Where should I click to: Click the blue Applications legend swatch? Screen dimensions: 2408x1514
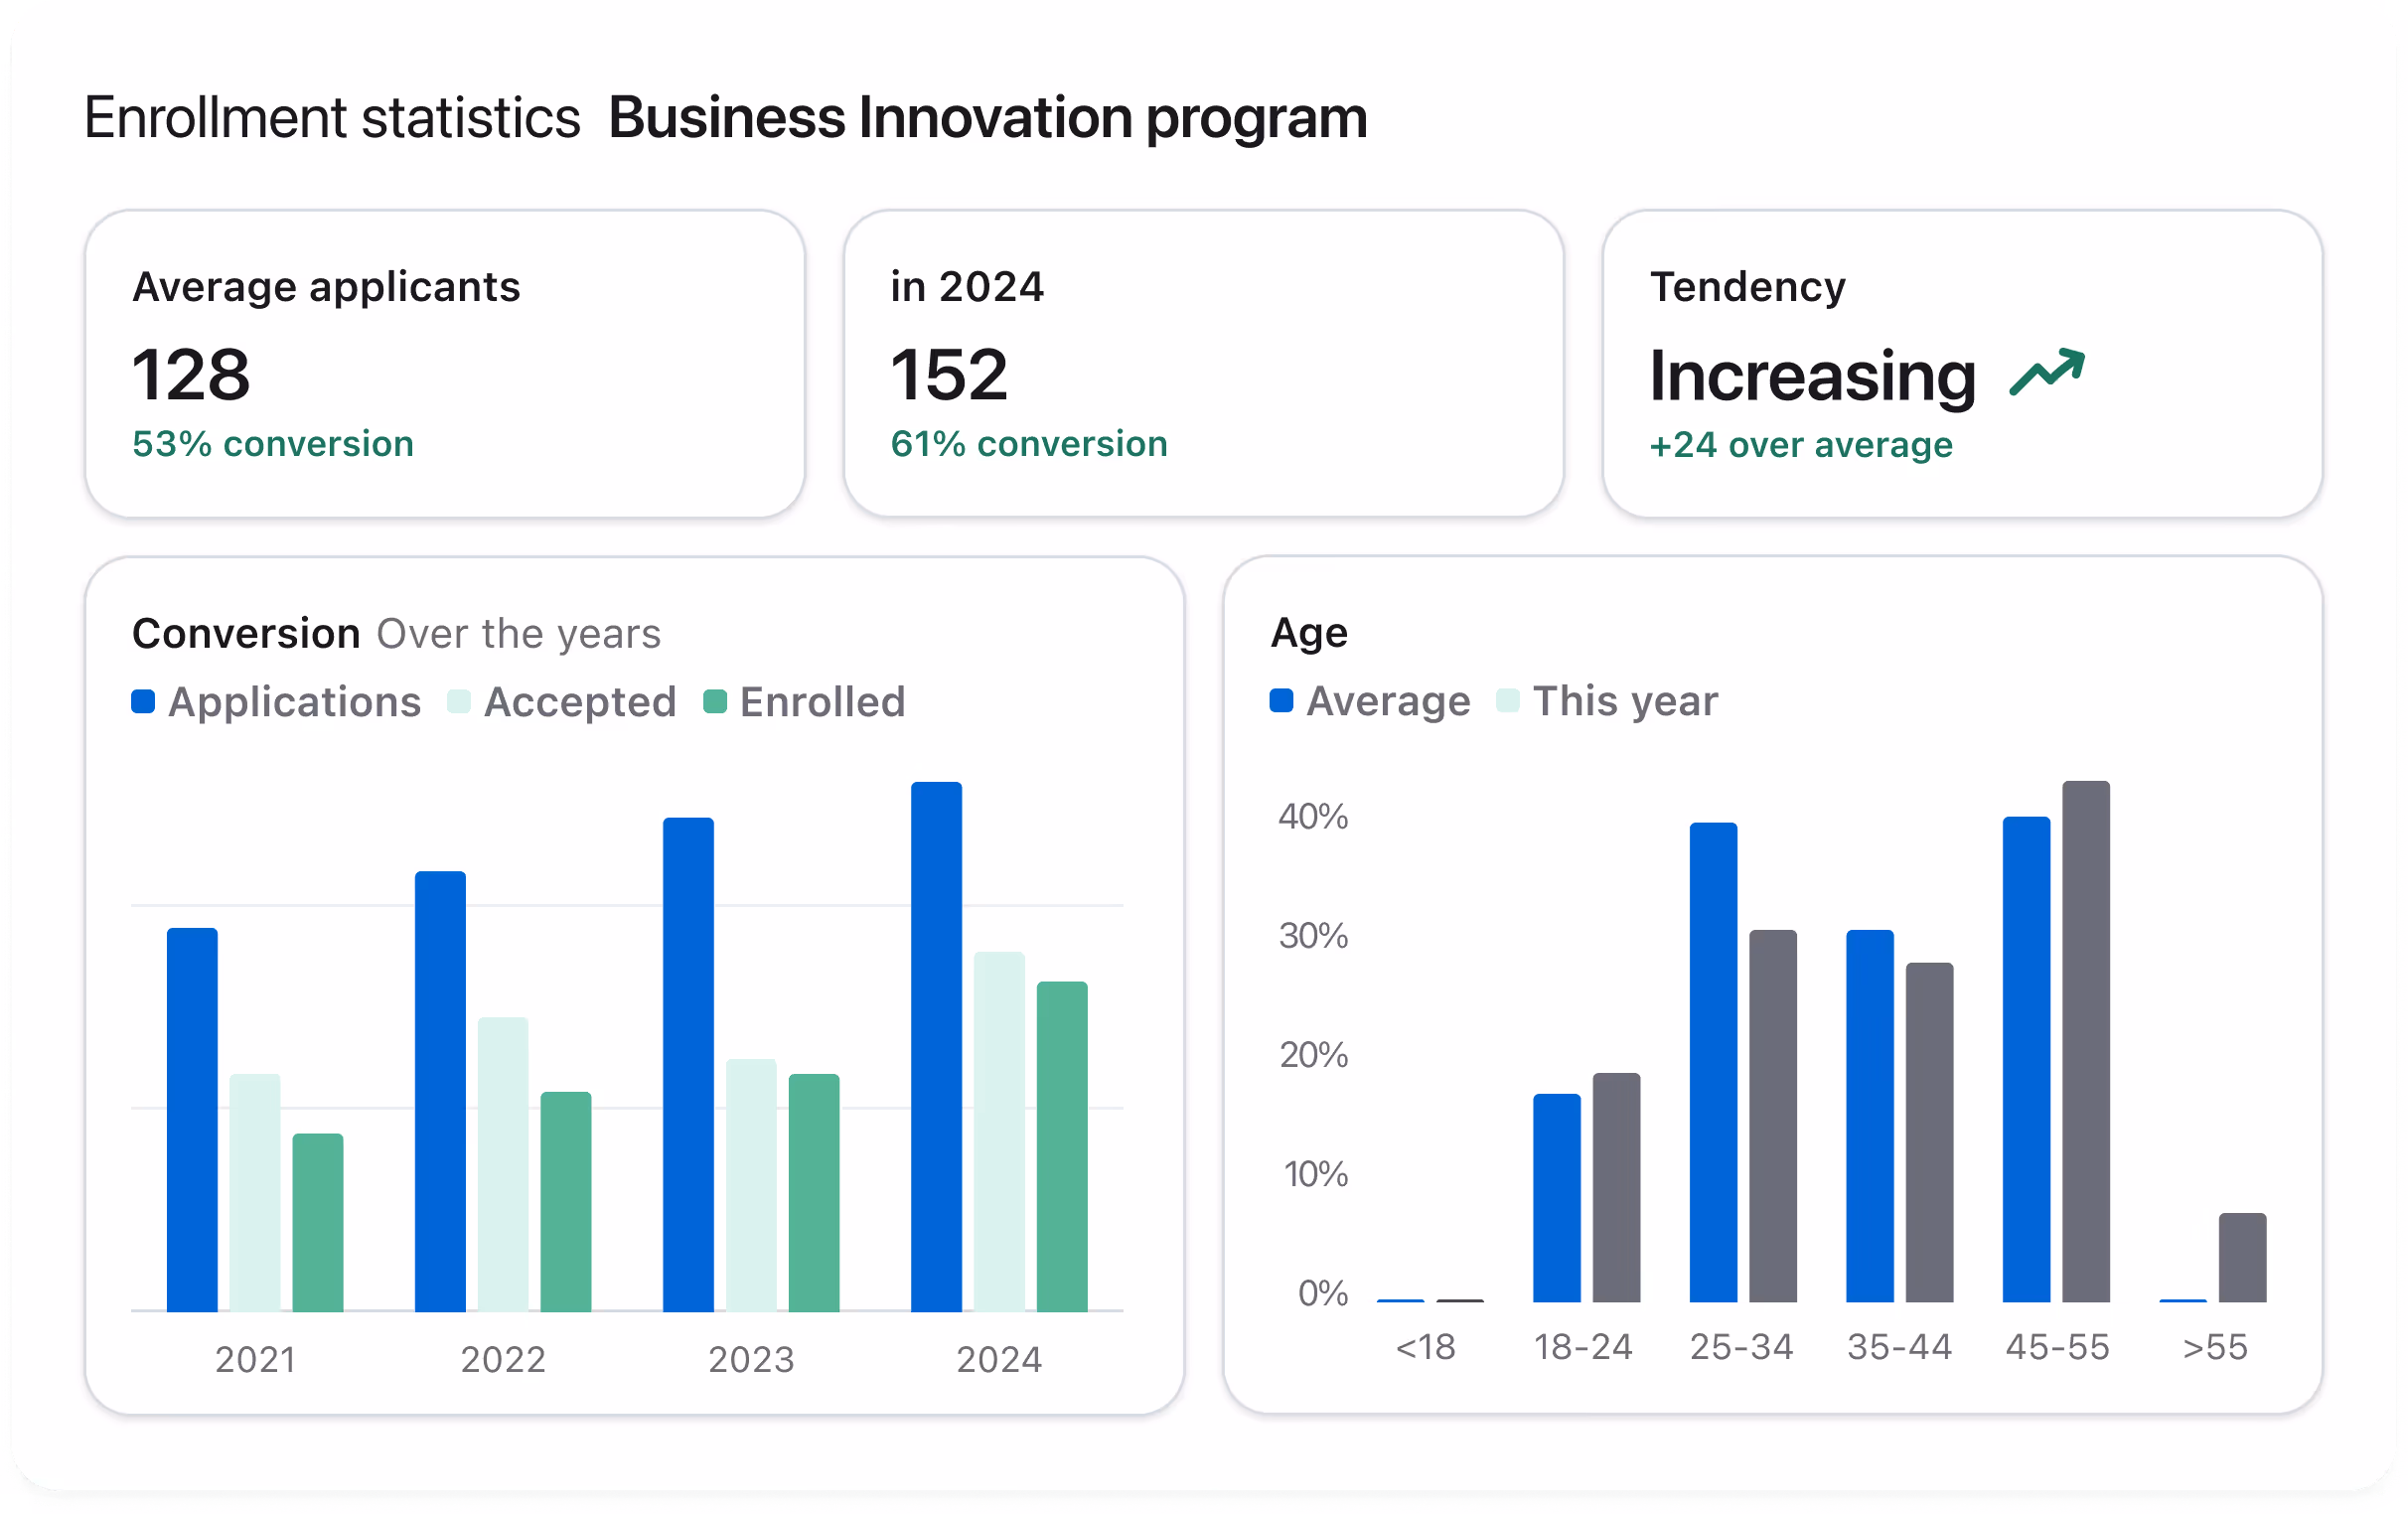click(143, 702)
